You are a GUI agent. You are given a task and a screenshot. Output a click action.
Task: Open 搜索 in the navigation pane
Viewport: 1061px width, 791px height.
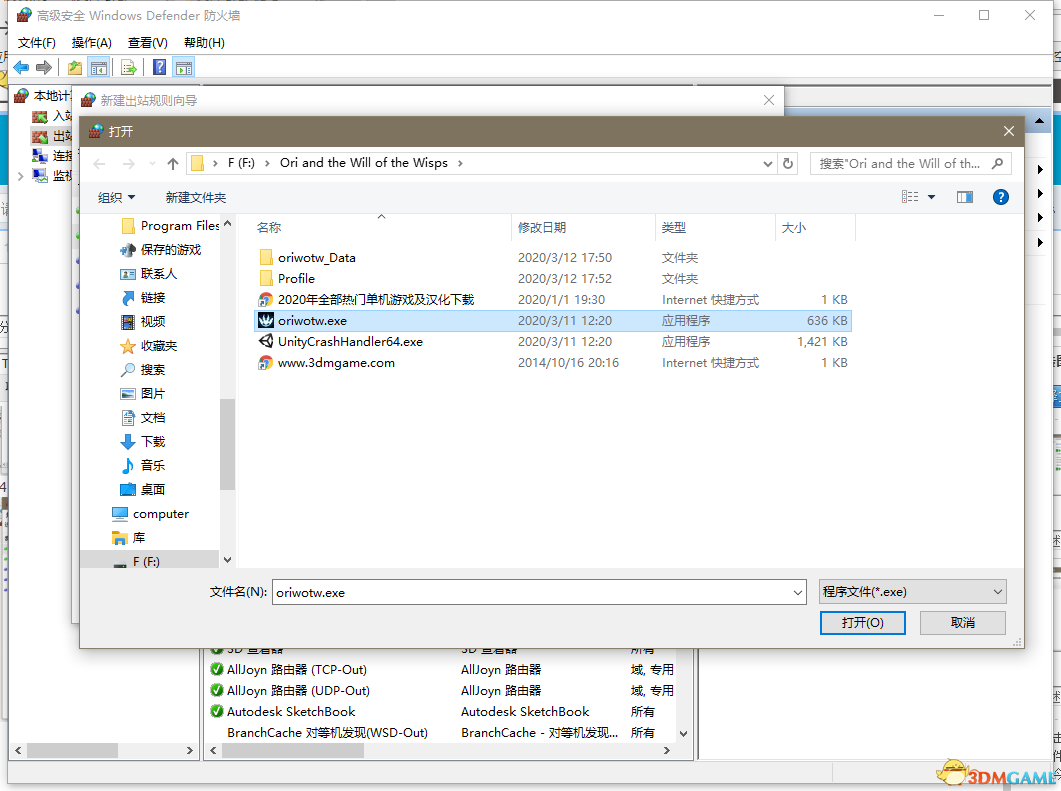click(142, 369)
